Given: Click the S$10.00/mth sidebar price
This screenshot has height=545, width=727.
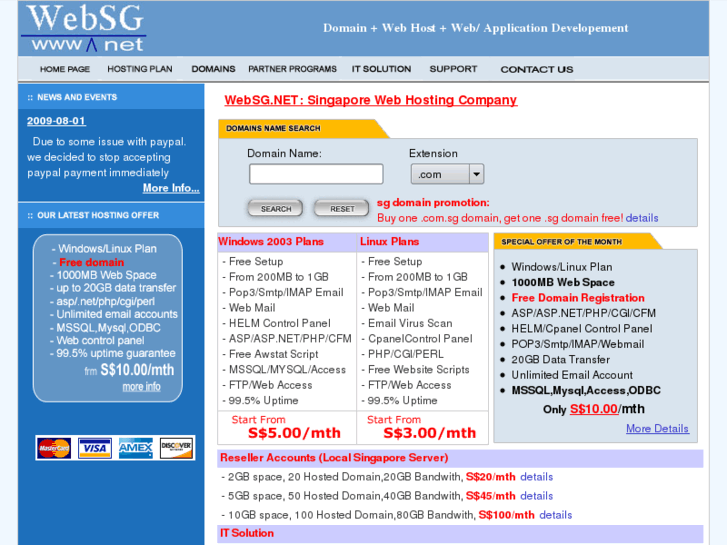Looking at the screenshot, I should pos(137,370).
